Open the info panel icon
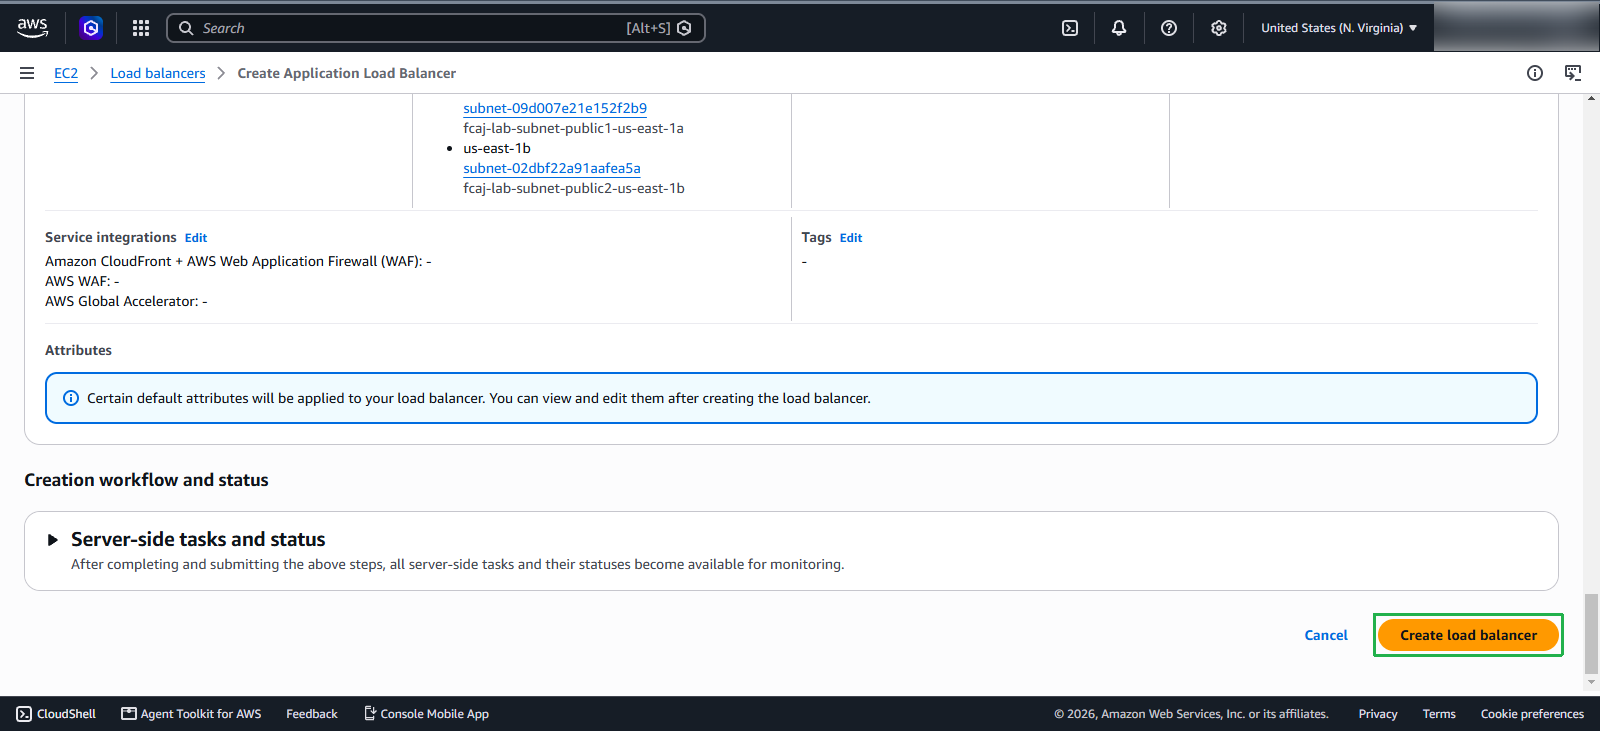1600x731 pixels. (x=1535, y=73)
